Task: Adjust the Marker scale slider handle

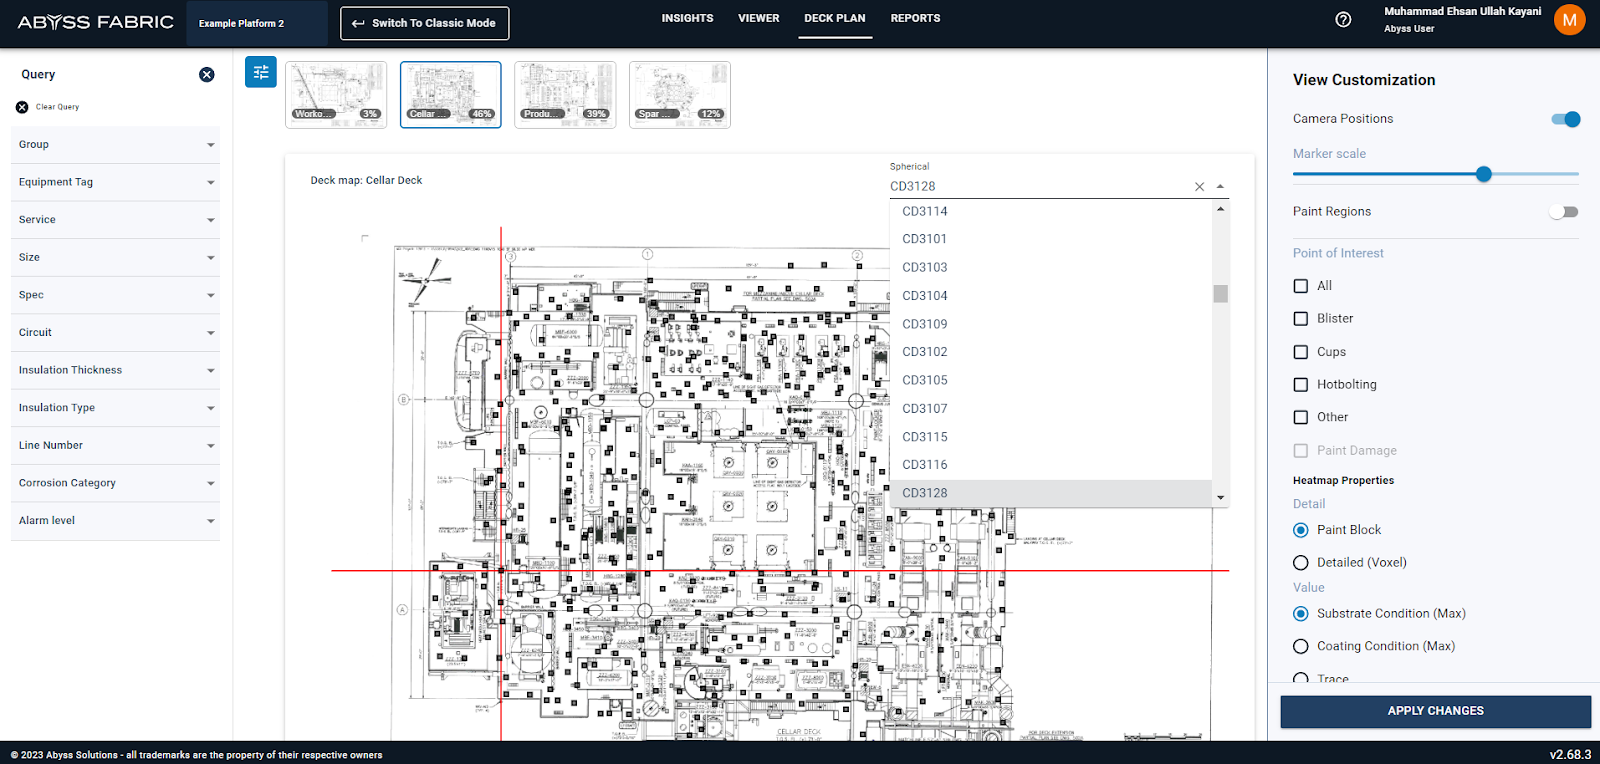Action: [x=1484, y=174]
